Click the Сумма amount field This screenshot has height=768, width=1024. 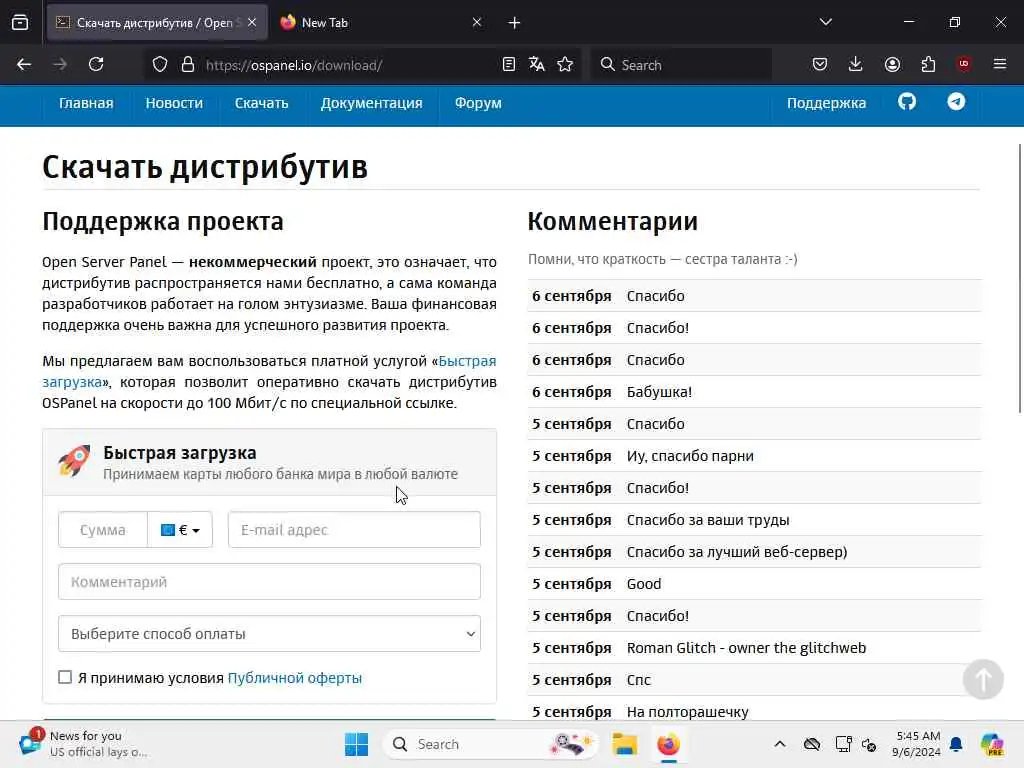[x=103, y=530]
